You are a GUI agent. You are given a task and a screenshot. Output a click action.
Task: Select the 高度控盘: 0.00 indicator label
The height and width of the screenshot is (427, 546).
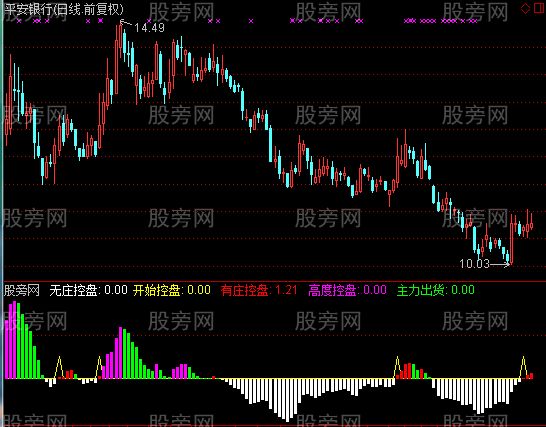[x=348, y=290]
